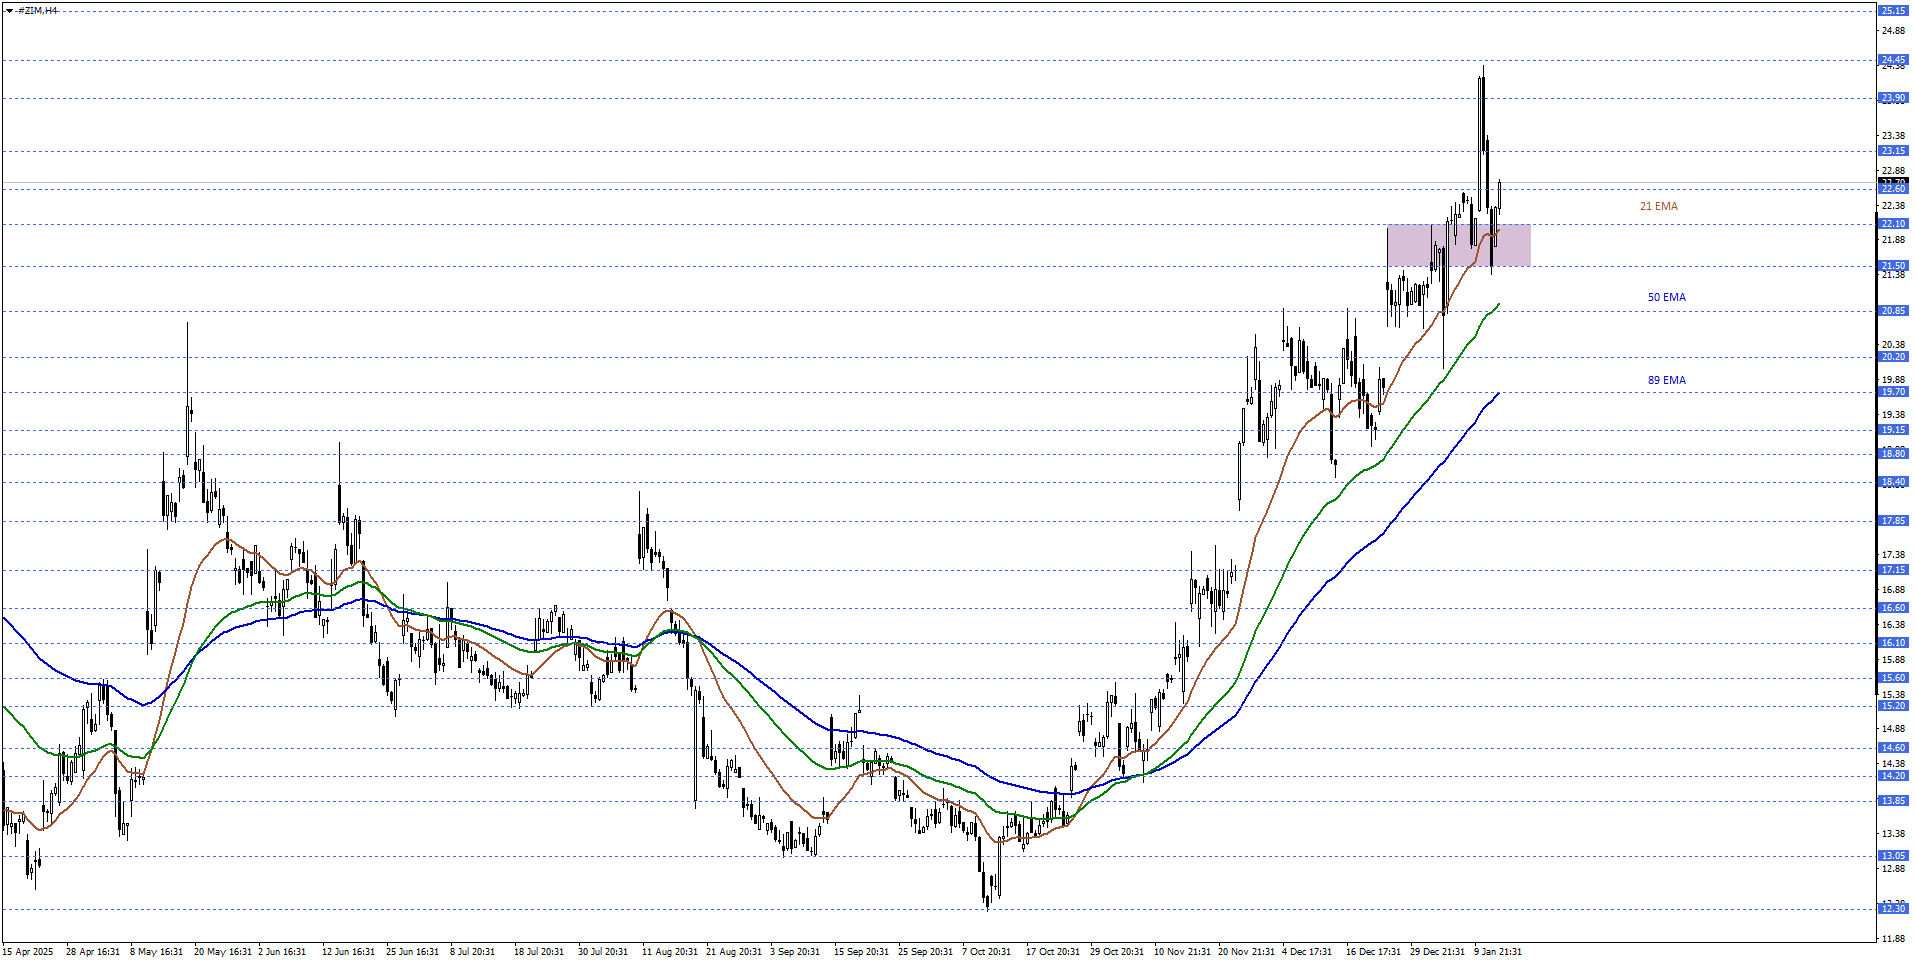Click the 17.85 price level tag

tap(1893, 521)
